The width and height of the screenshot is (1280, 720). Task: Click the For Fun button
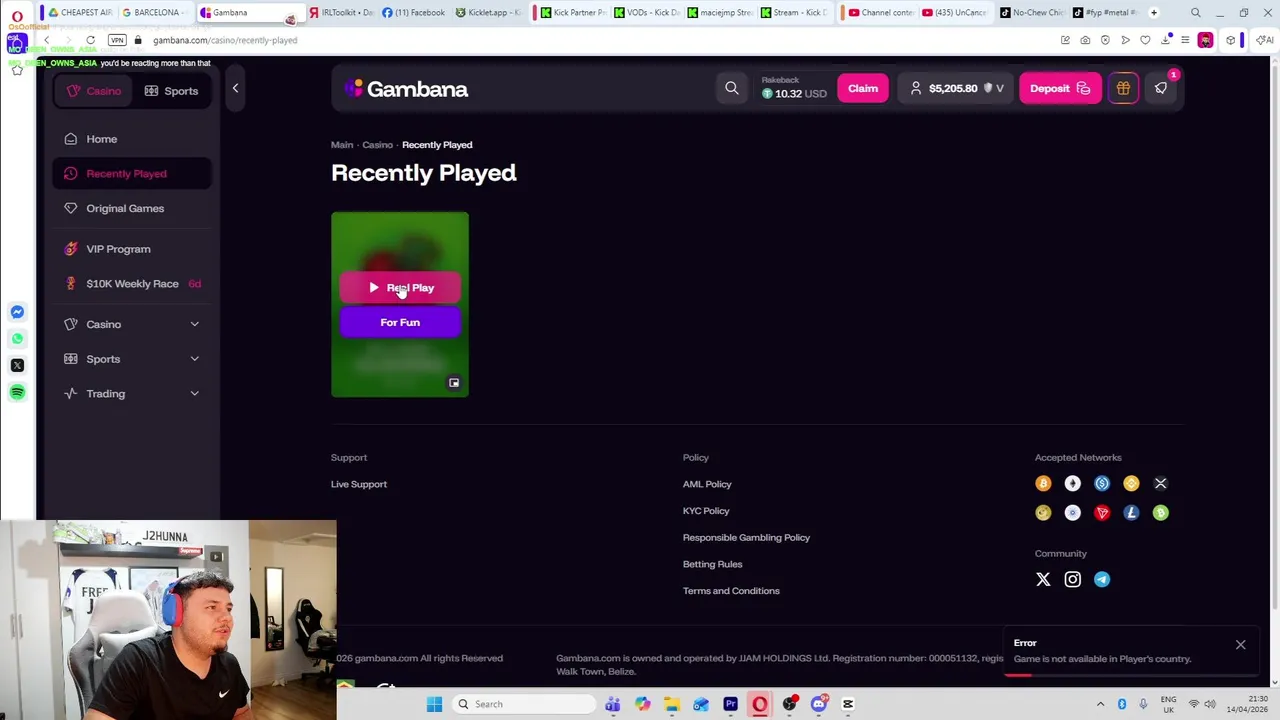click(400, 322)
